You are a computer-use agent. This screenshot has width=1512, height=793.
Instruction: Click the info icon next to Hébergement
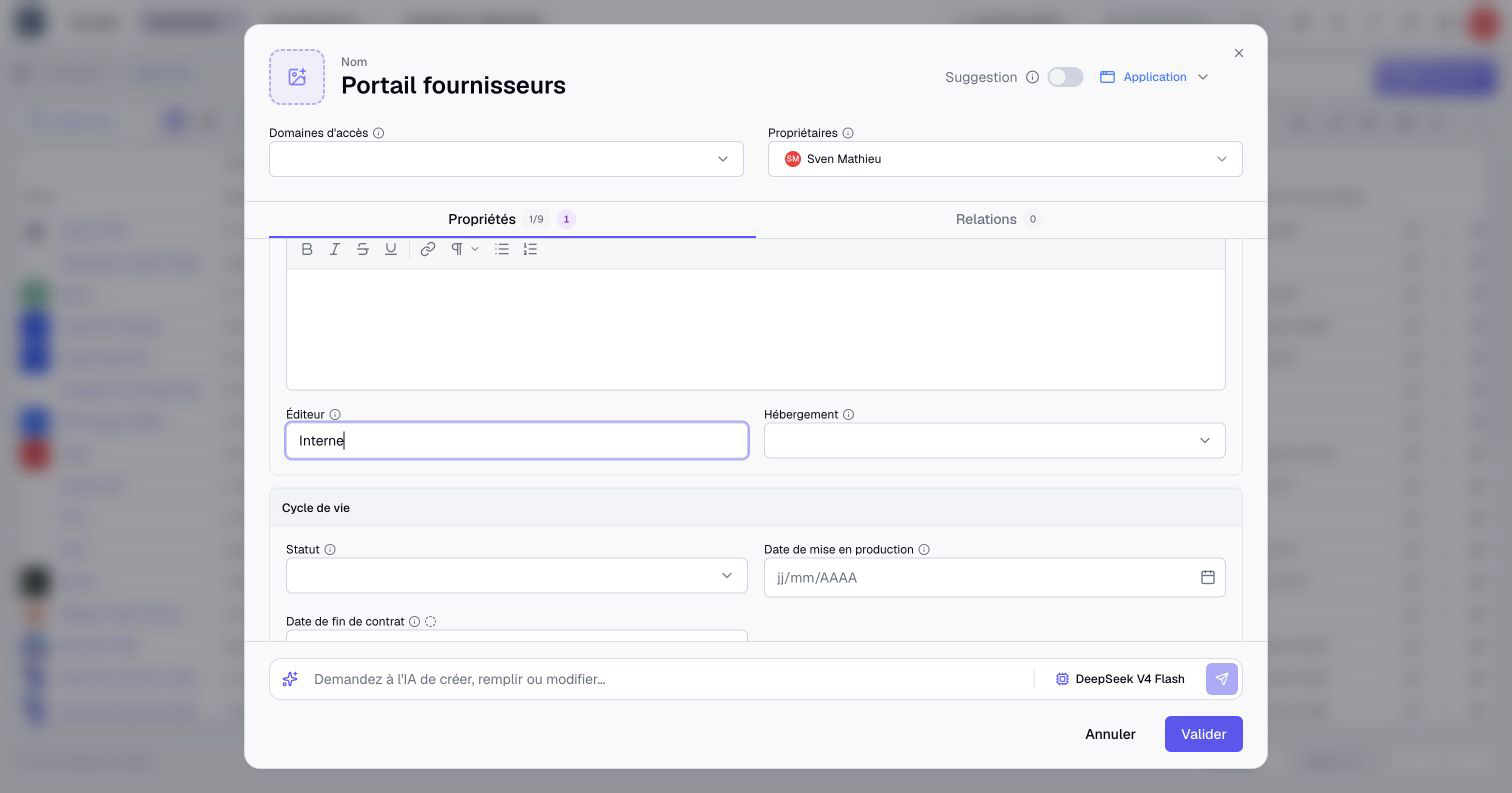coord(848,415)
